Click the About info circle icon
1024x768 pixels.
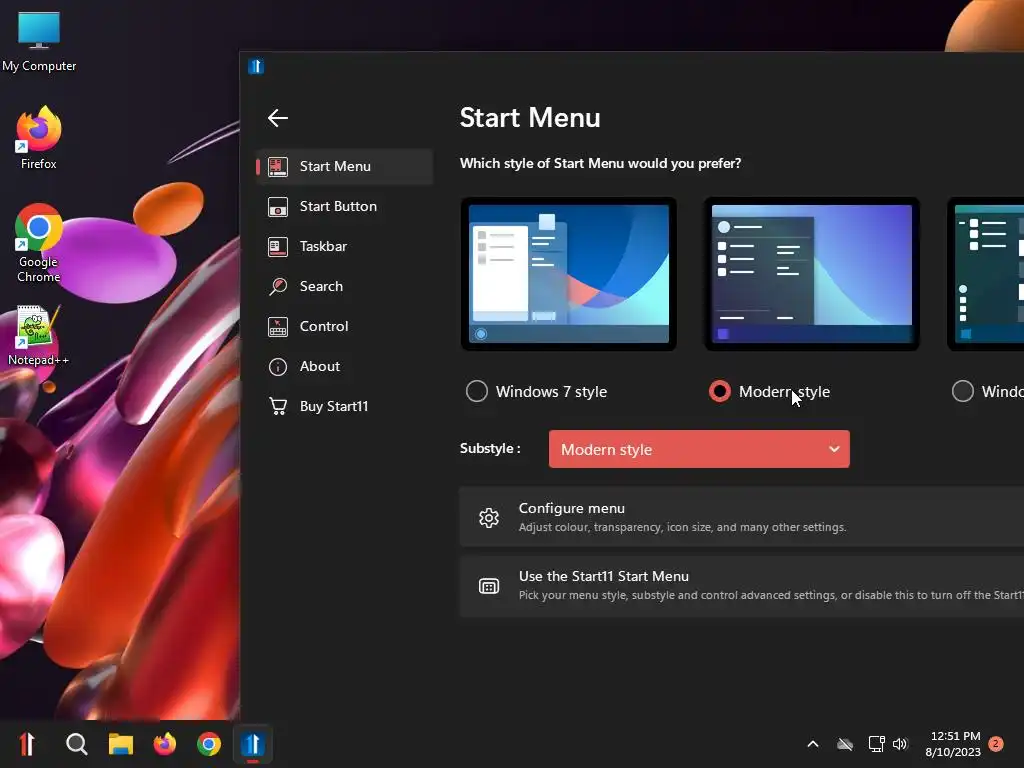[x=278, y=367]
